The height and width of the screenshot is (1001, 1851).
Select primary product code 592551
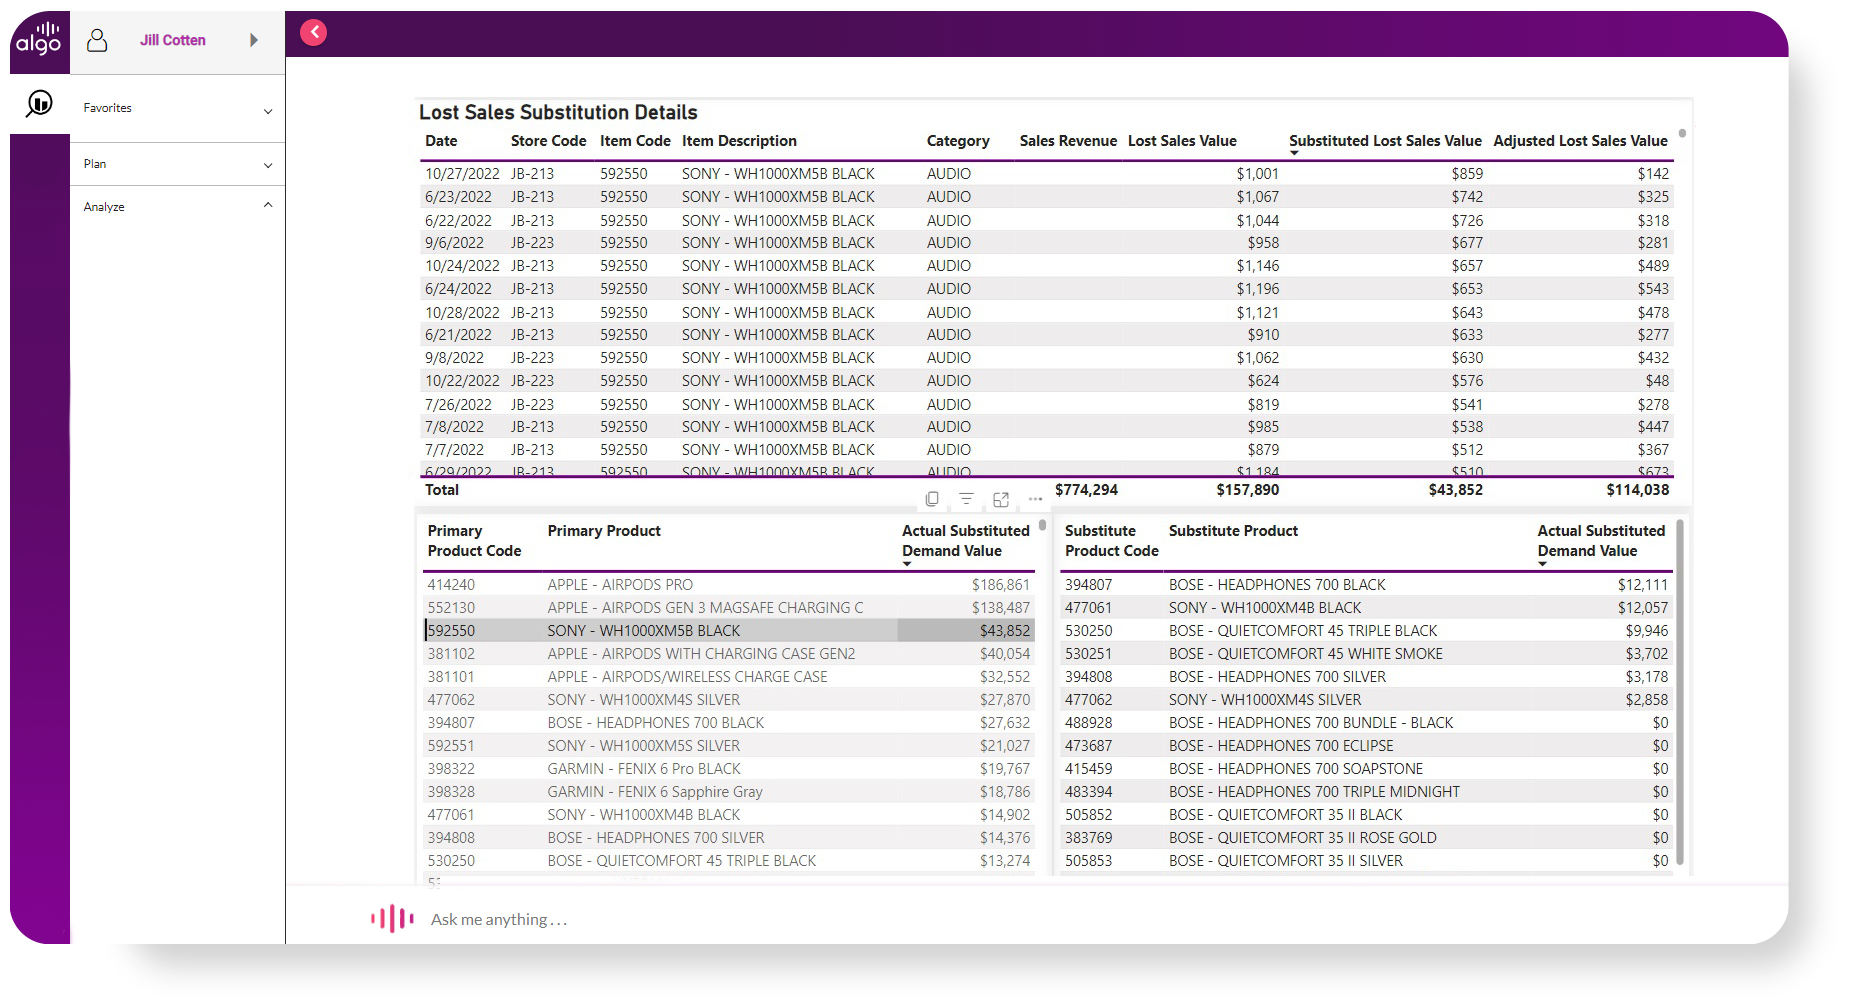tap(451, 746)
